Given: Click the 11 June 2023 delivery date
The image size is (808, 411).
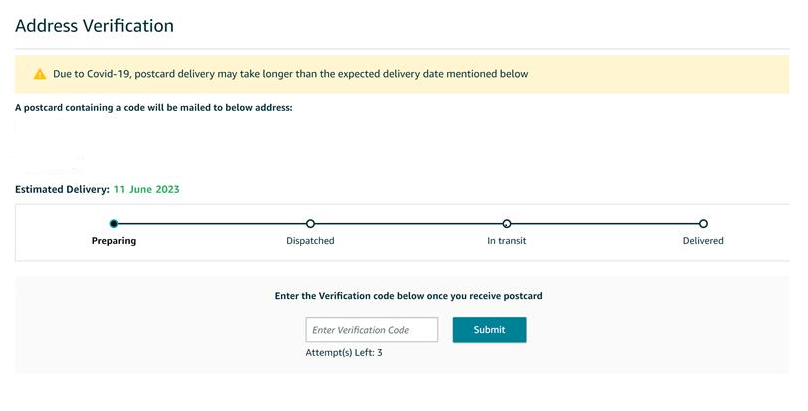Looking at the screenshot, I should pyautogui.click(x=146, y=190).
